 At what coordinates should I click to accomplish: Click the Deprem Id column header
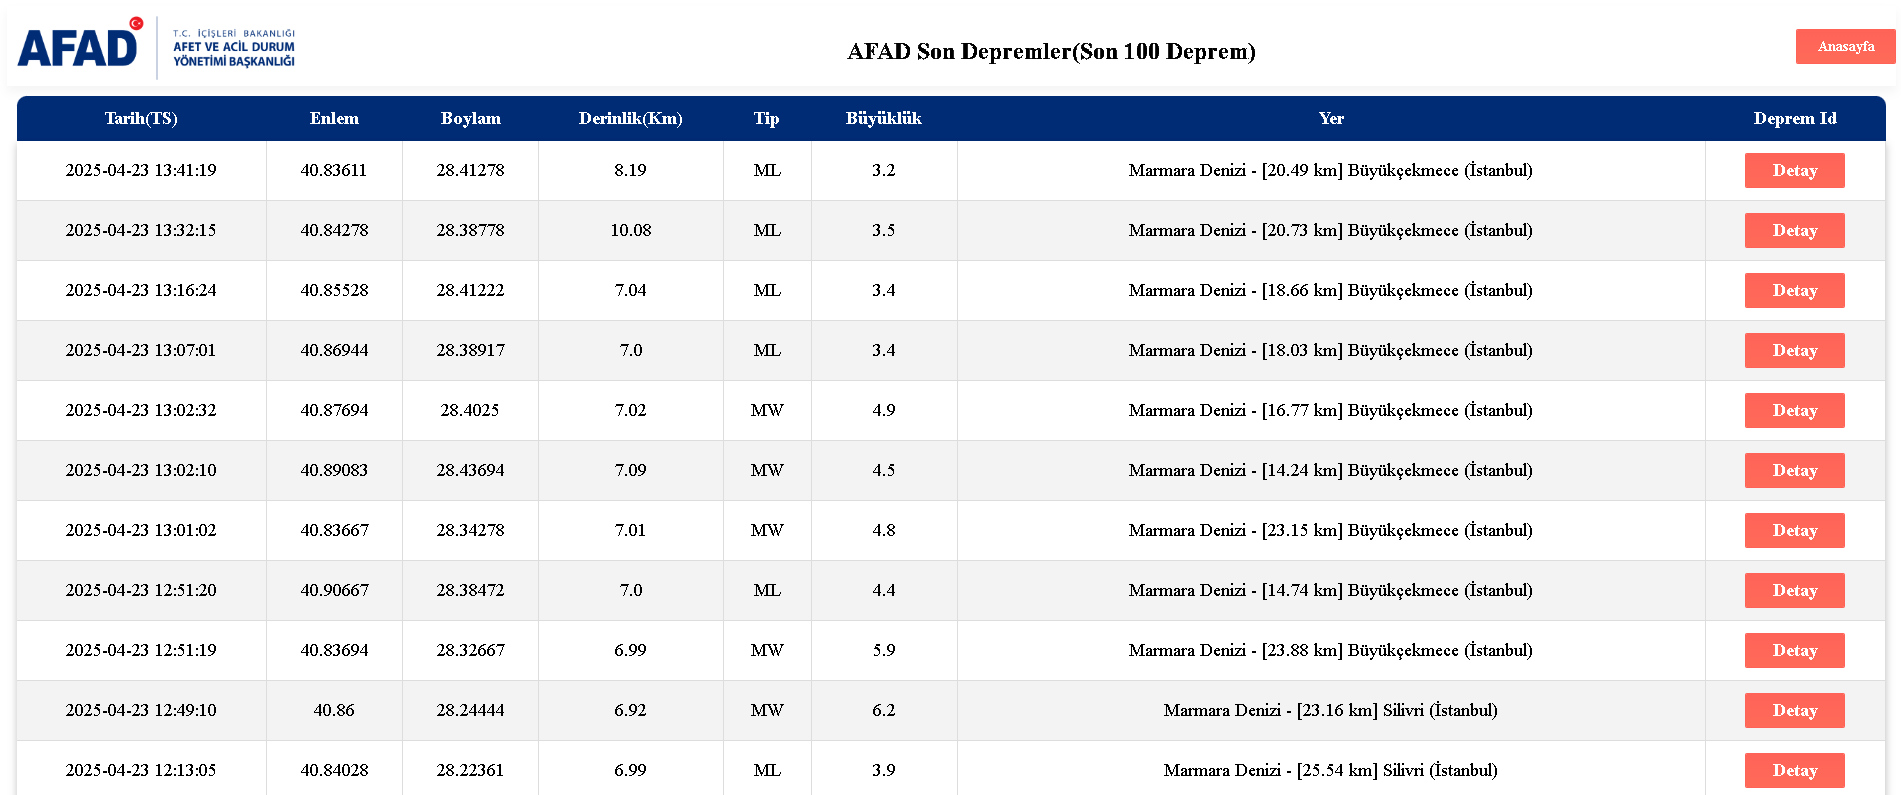pos(1794,119)
